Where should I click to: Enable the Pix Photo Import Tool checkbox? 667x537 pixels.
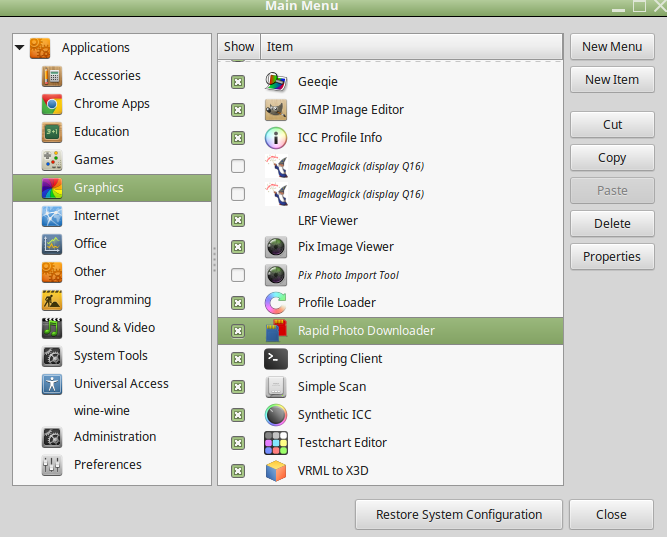[x=238, y=275]
